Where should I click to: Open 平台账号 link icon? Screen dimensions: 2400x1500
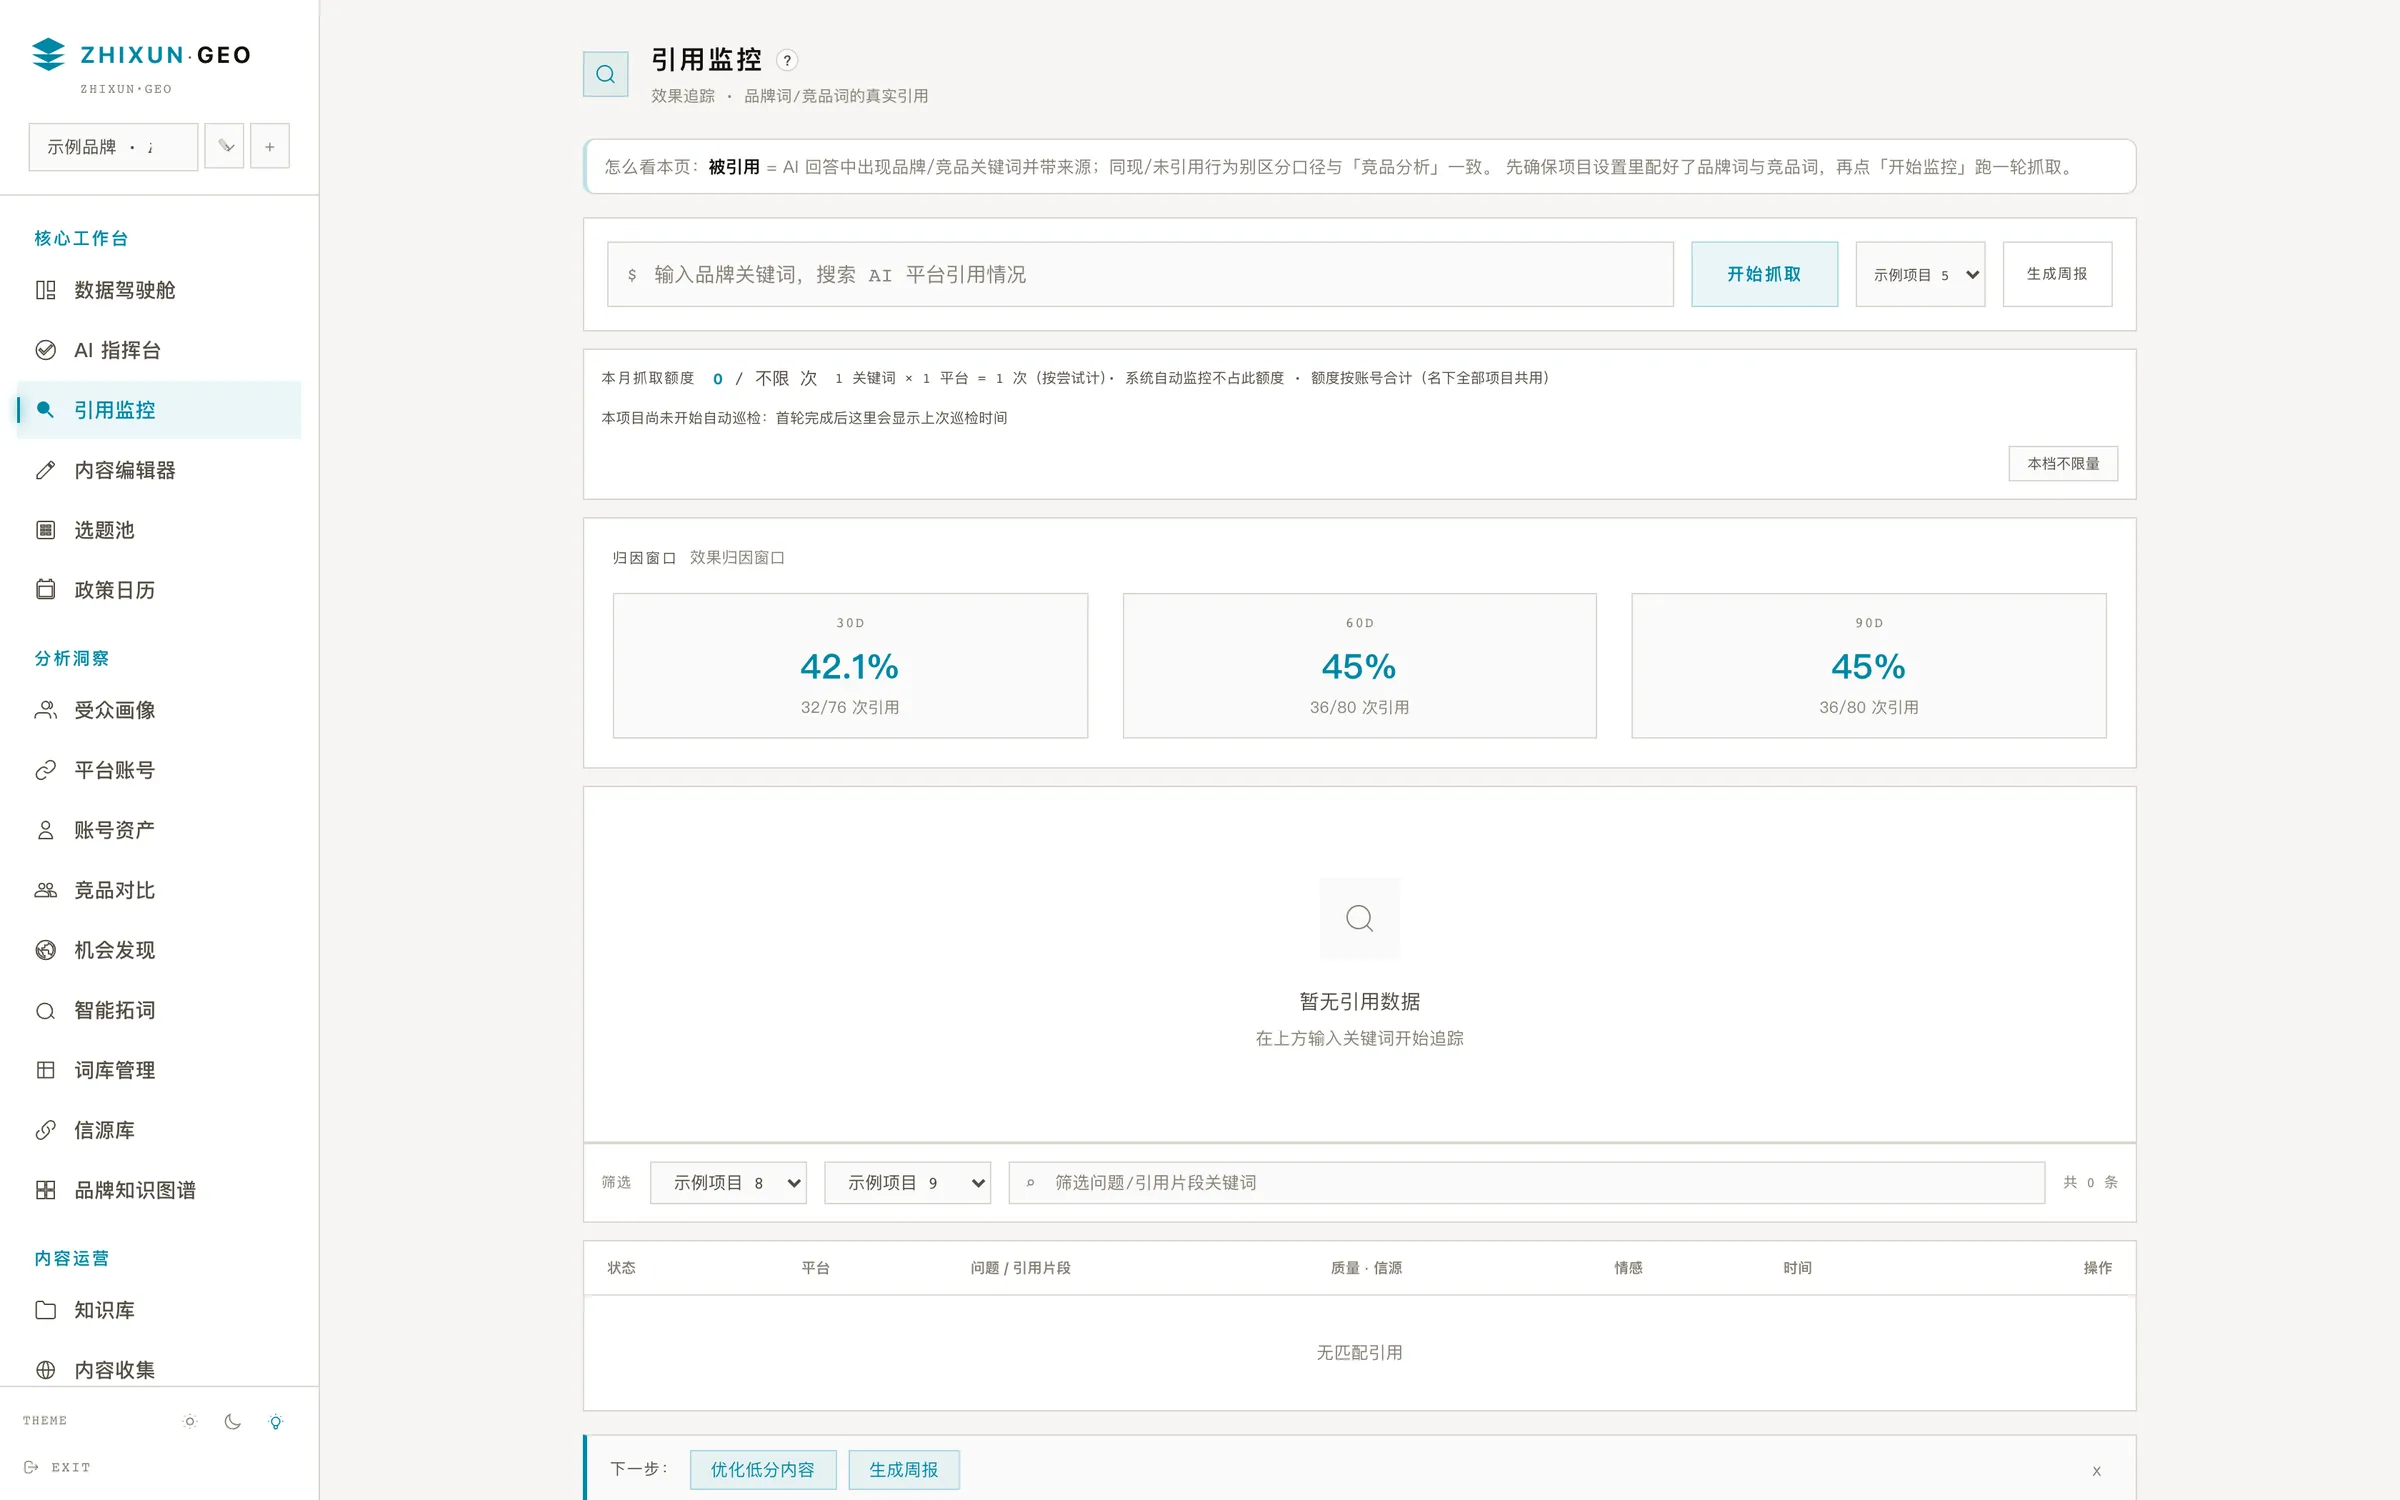(45, 770)
